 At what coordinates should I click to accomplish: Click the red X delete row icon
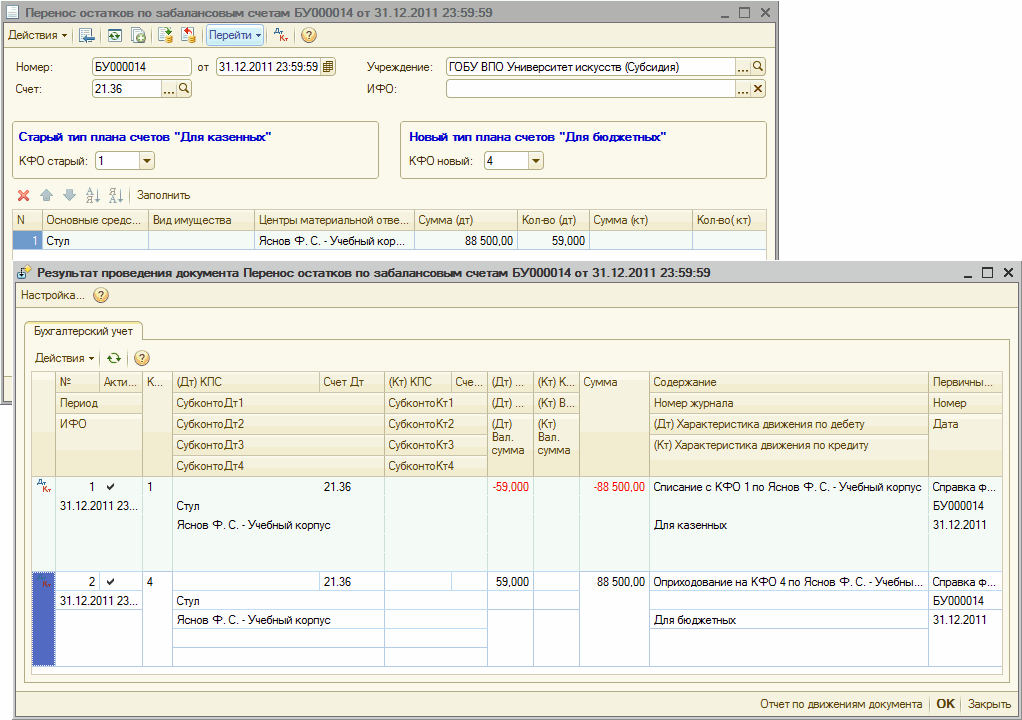pos(24,195)
